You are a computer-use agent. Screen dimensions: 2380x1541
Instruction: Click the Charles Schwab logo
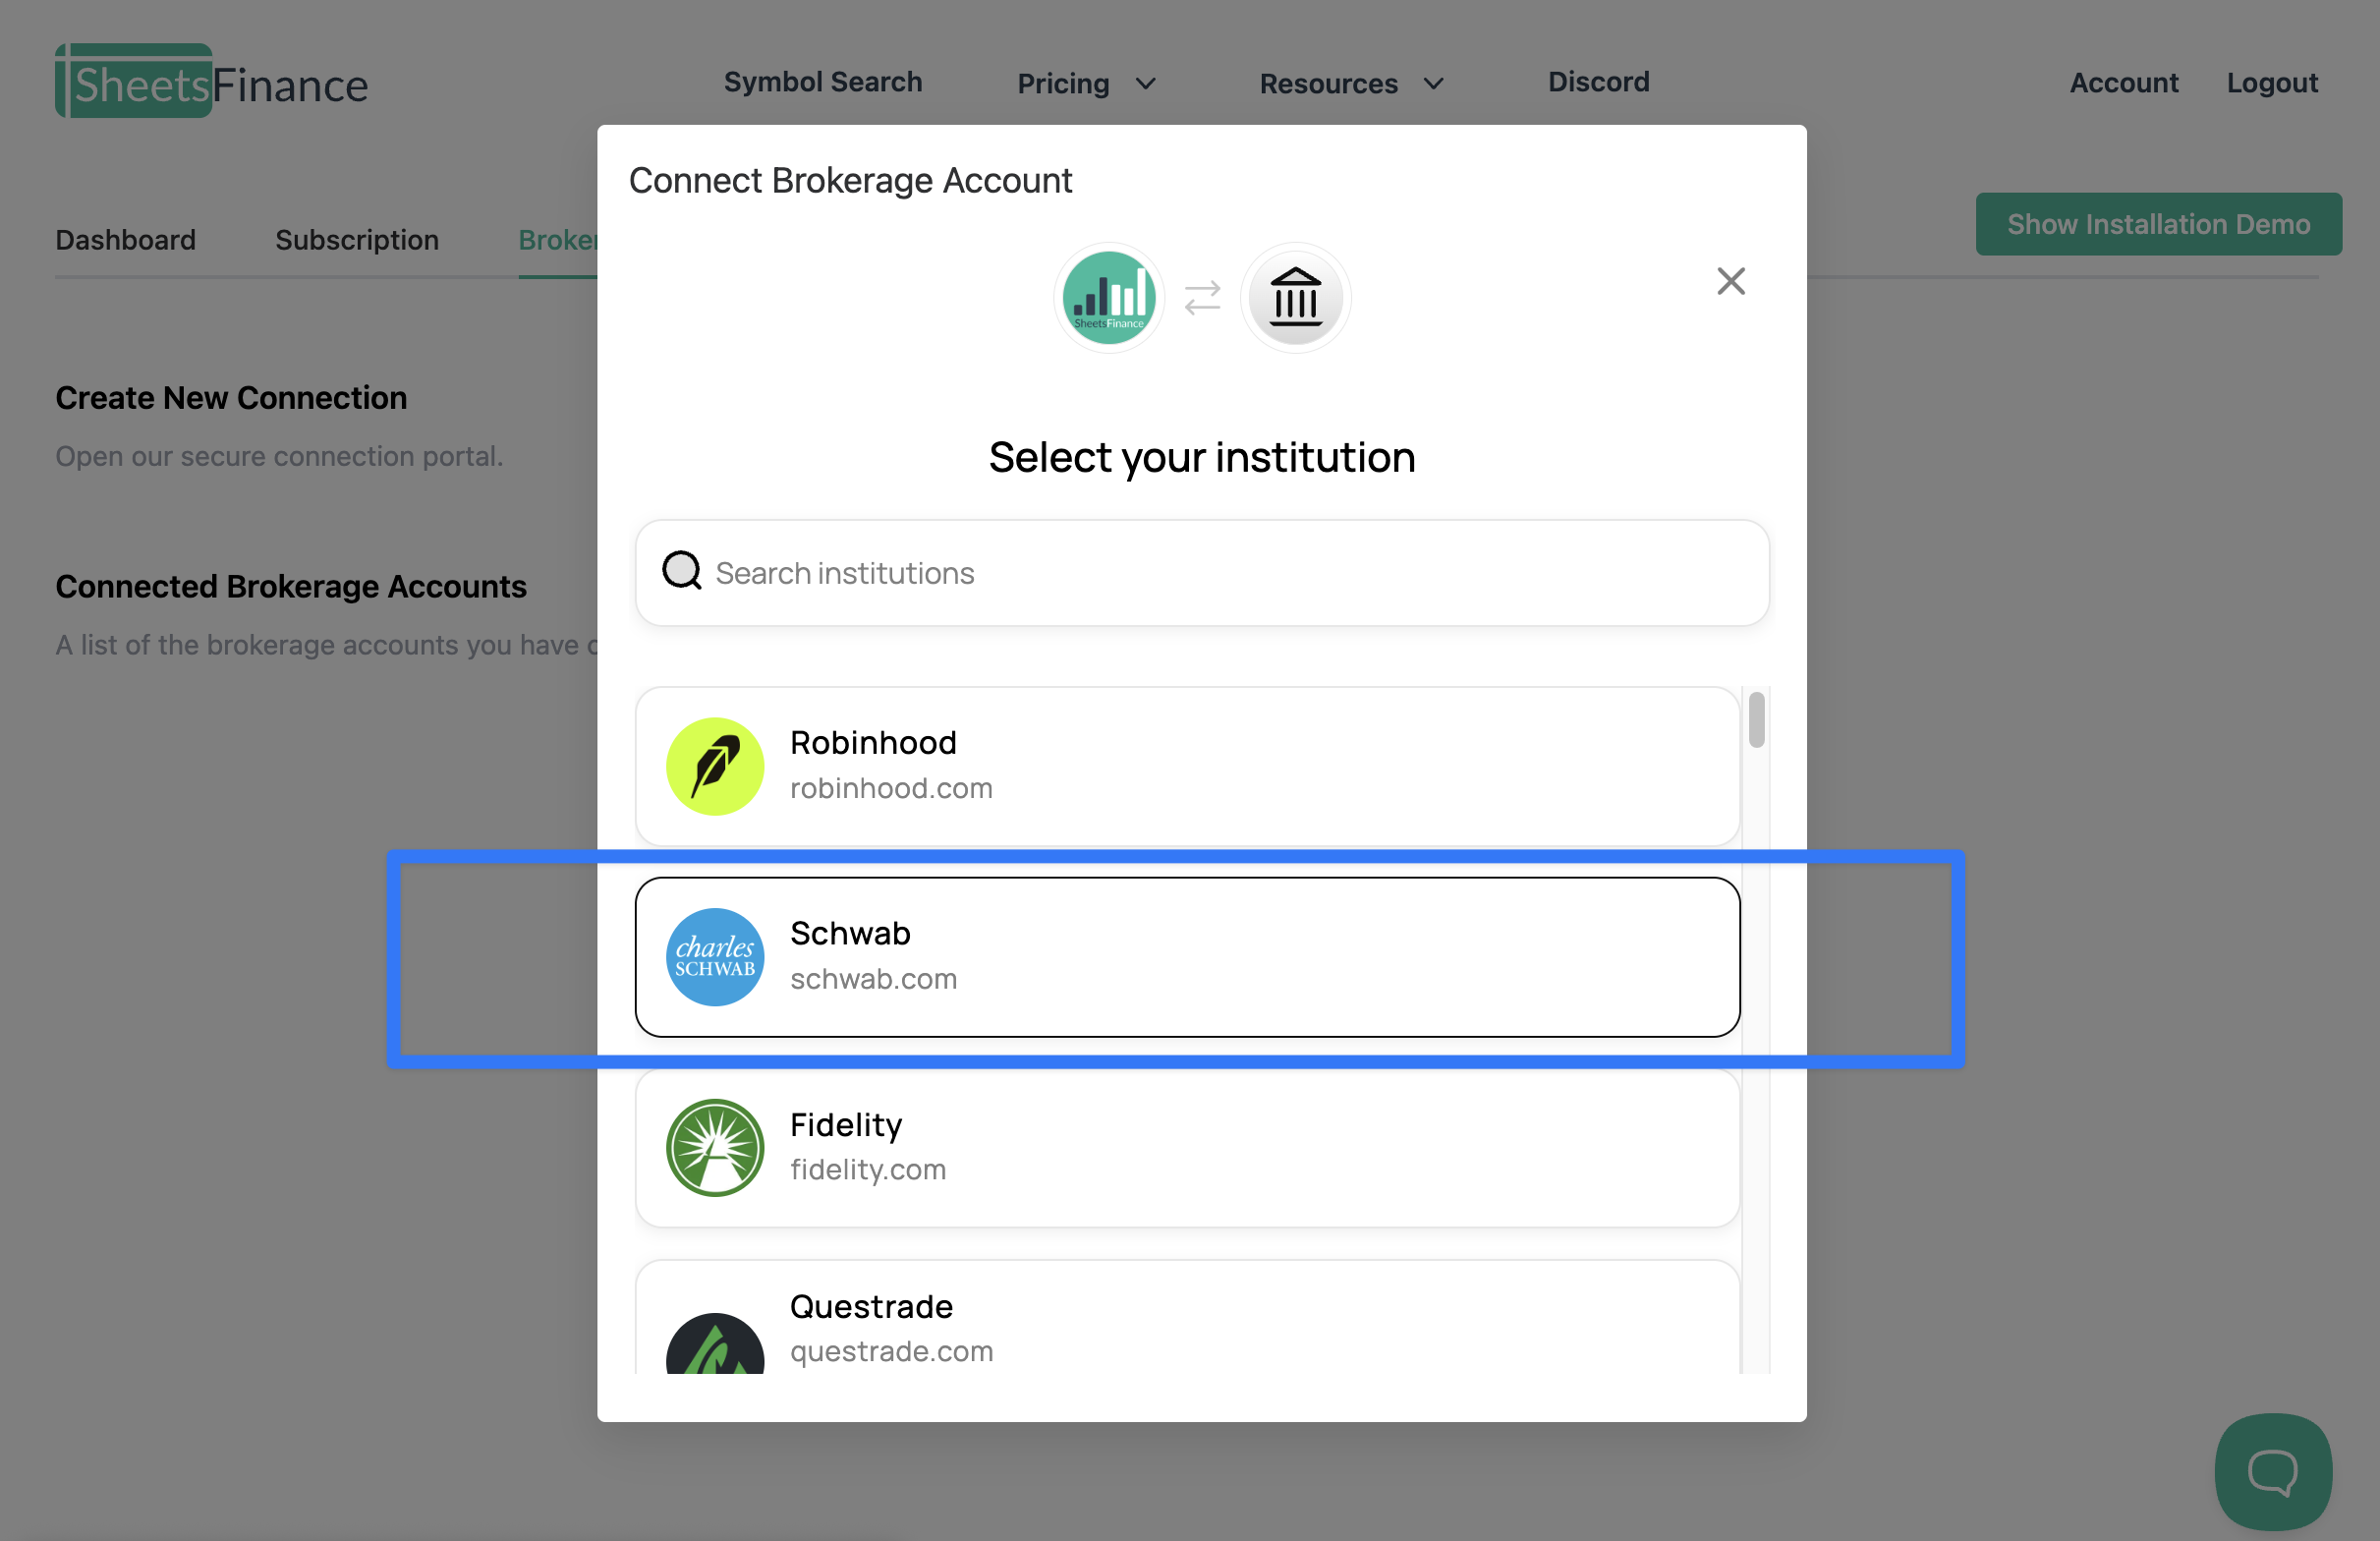pos(714,957)
